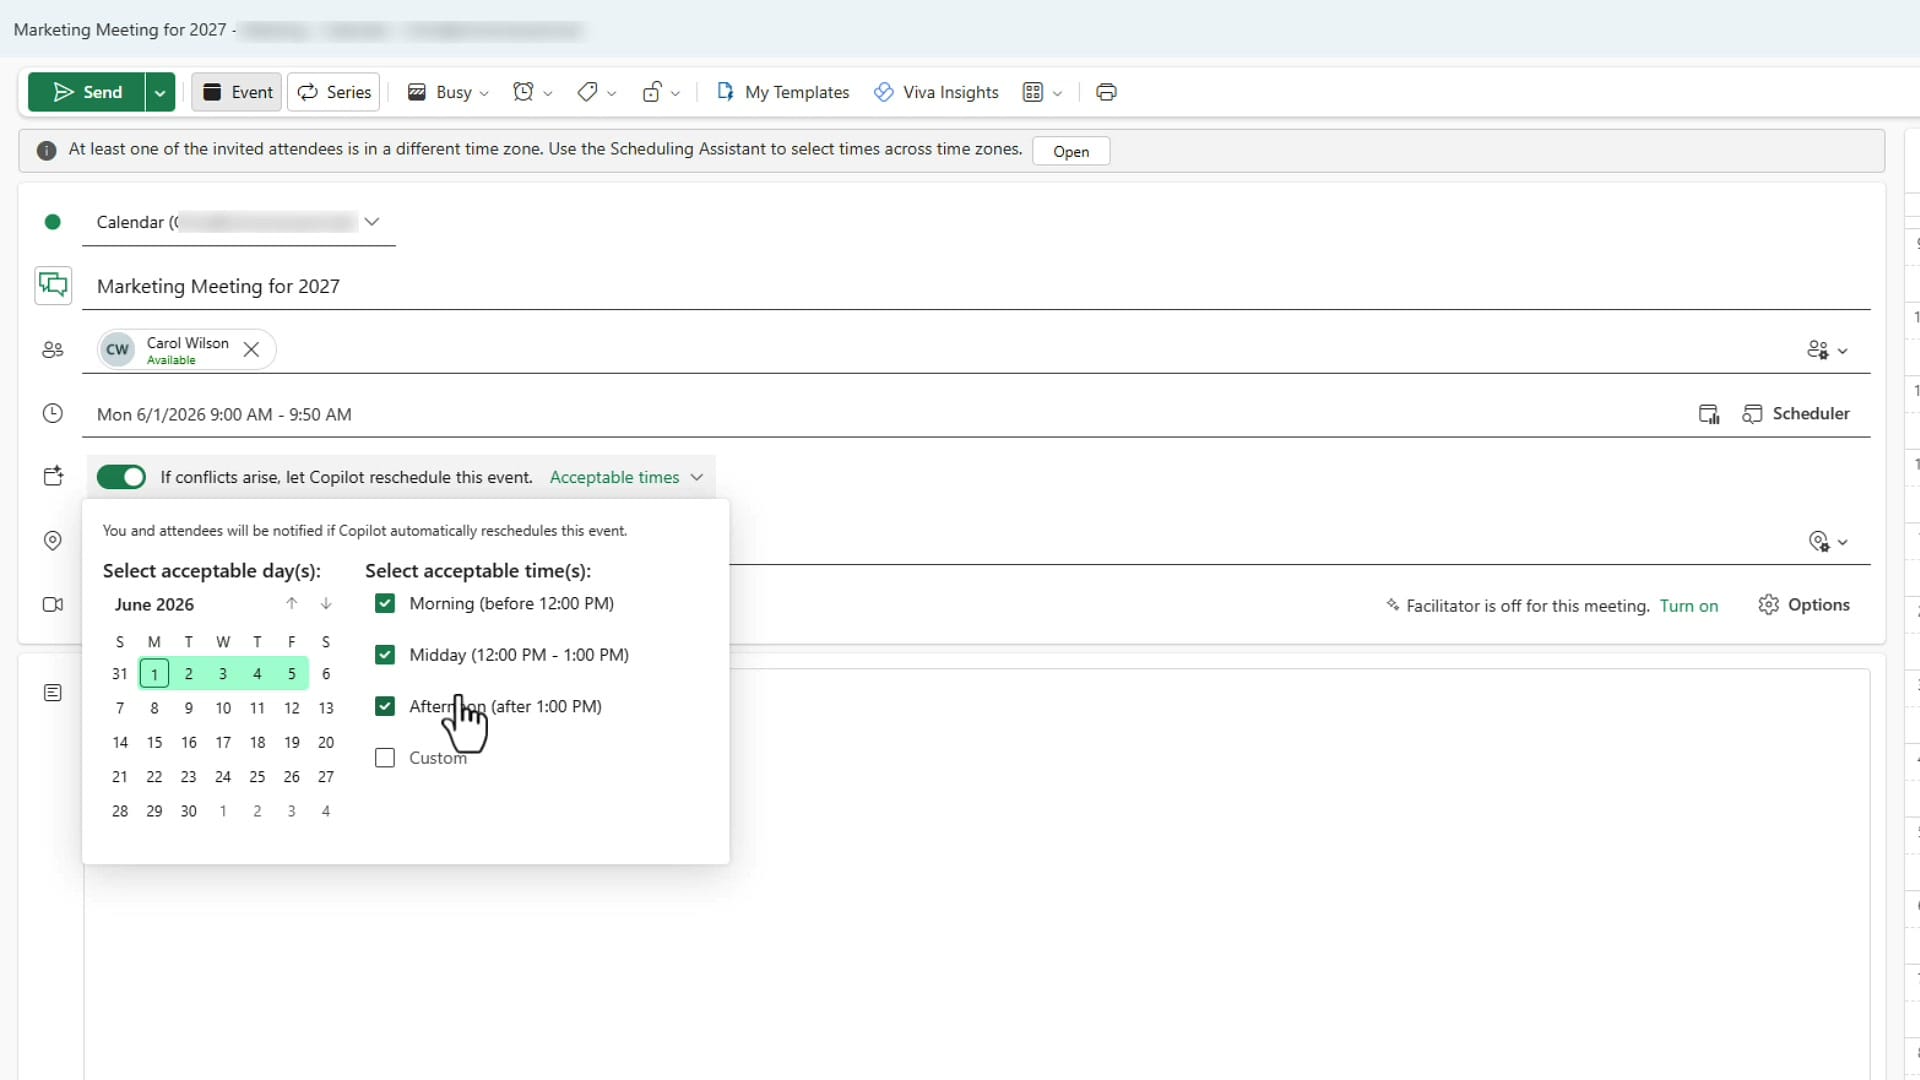Viewport: 1920px width, 1080px height.
Task: Open the location room finder dropdown
Action: (x=1828, y=541)
